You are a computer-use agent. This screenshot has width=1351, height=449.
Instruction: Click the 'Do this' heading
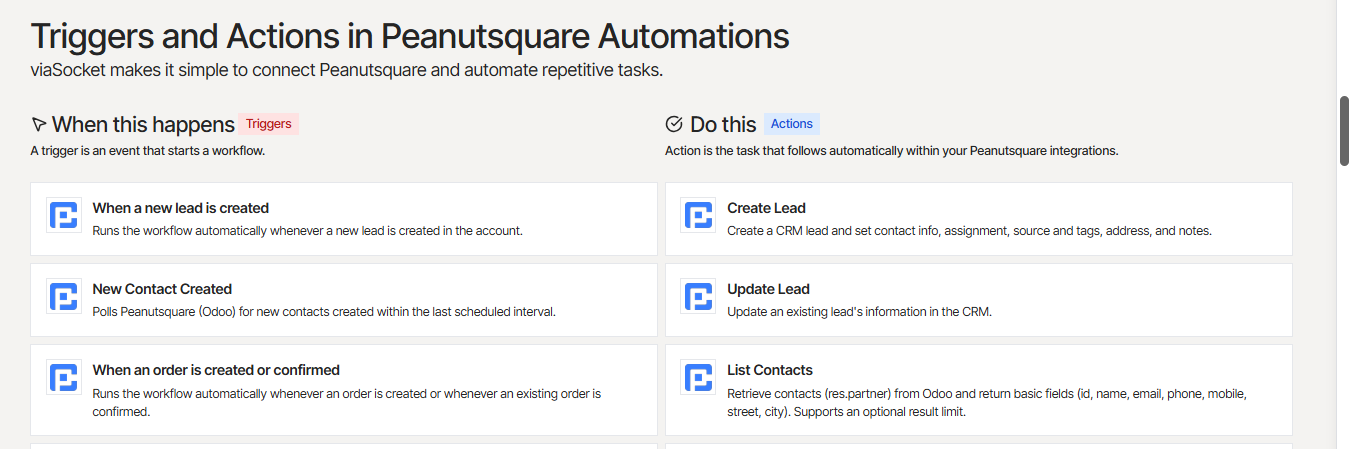[723, 124]
